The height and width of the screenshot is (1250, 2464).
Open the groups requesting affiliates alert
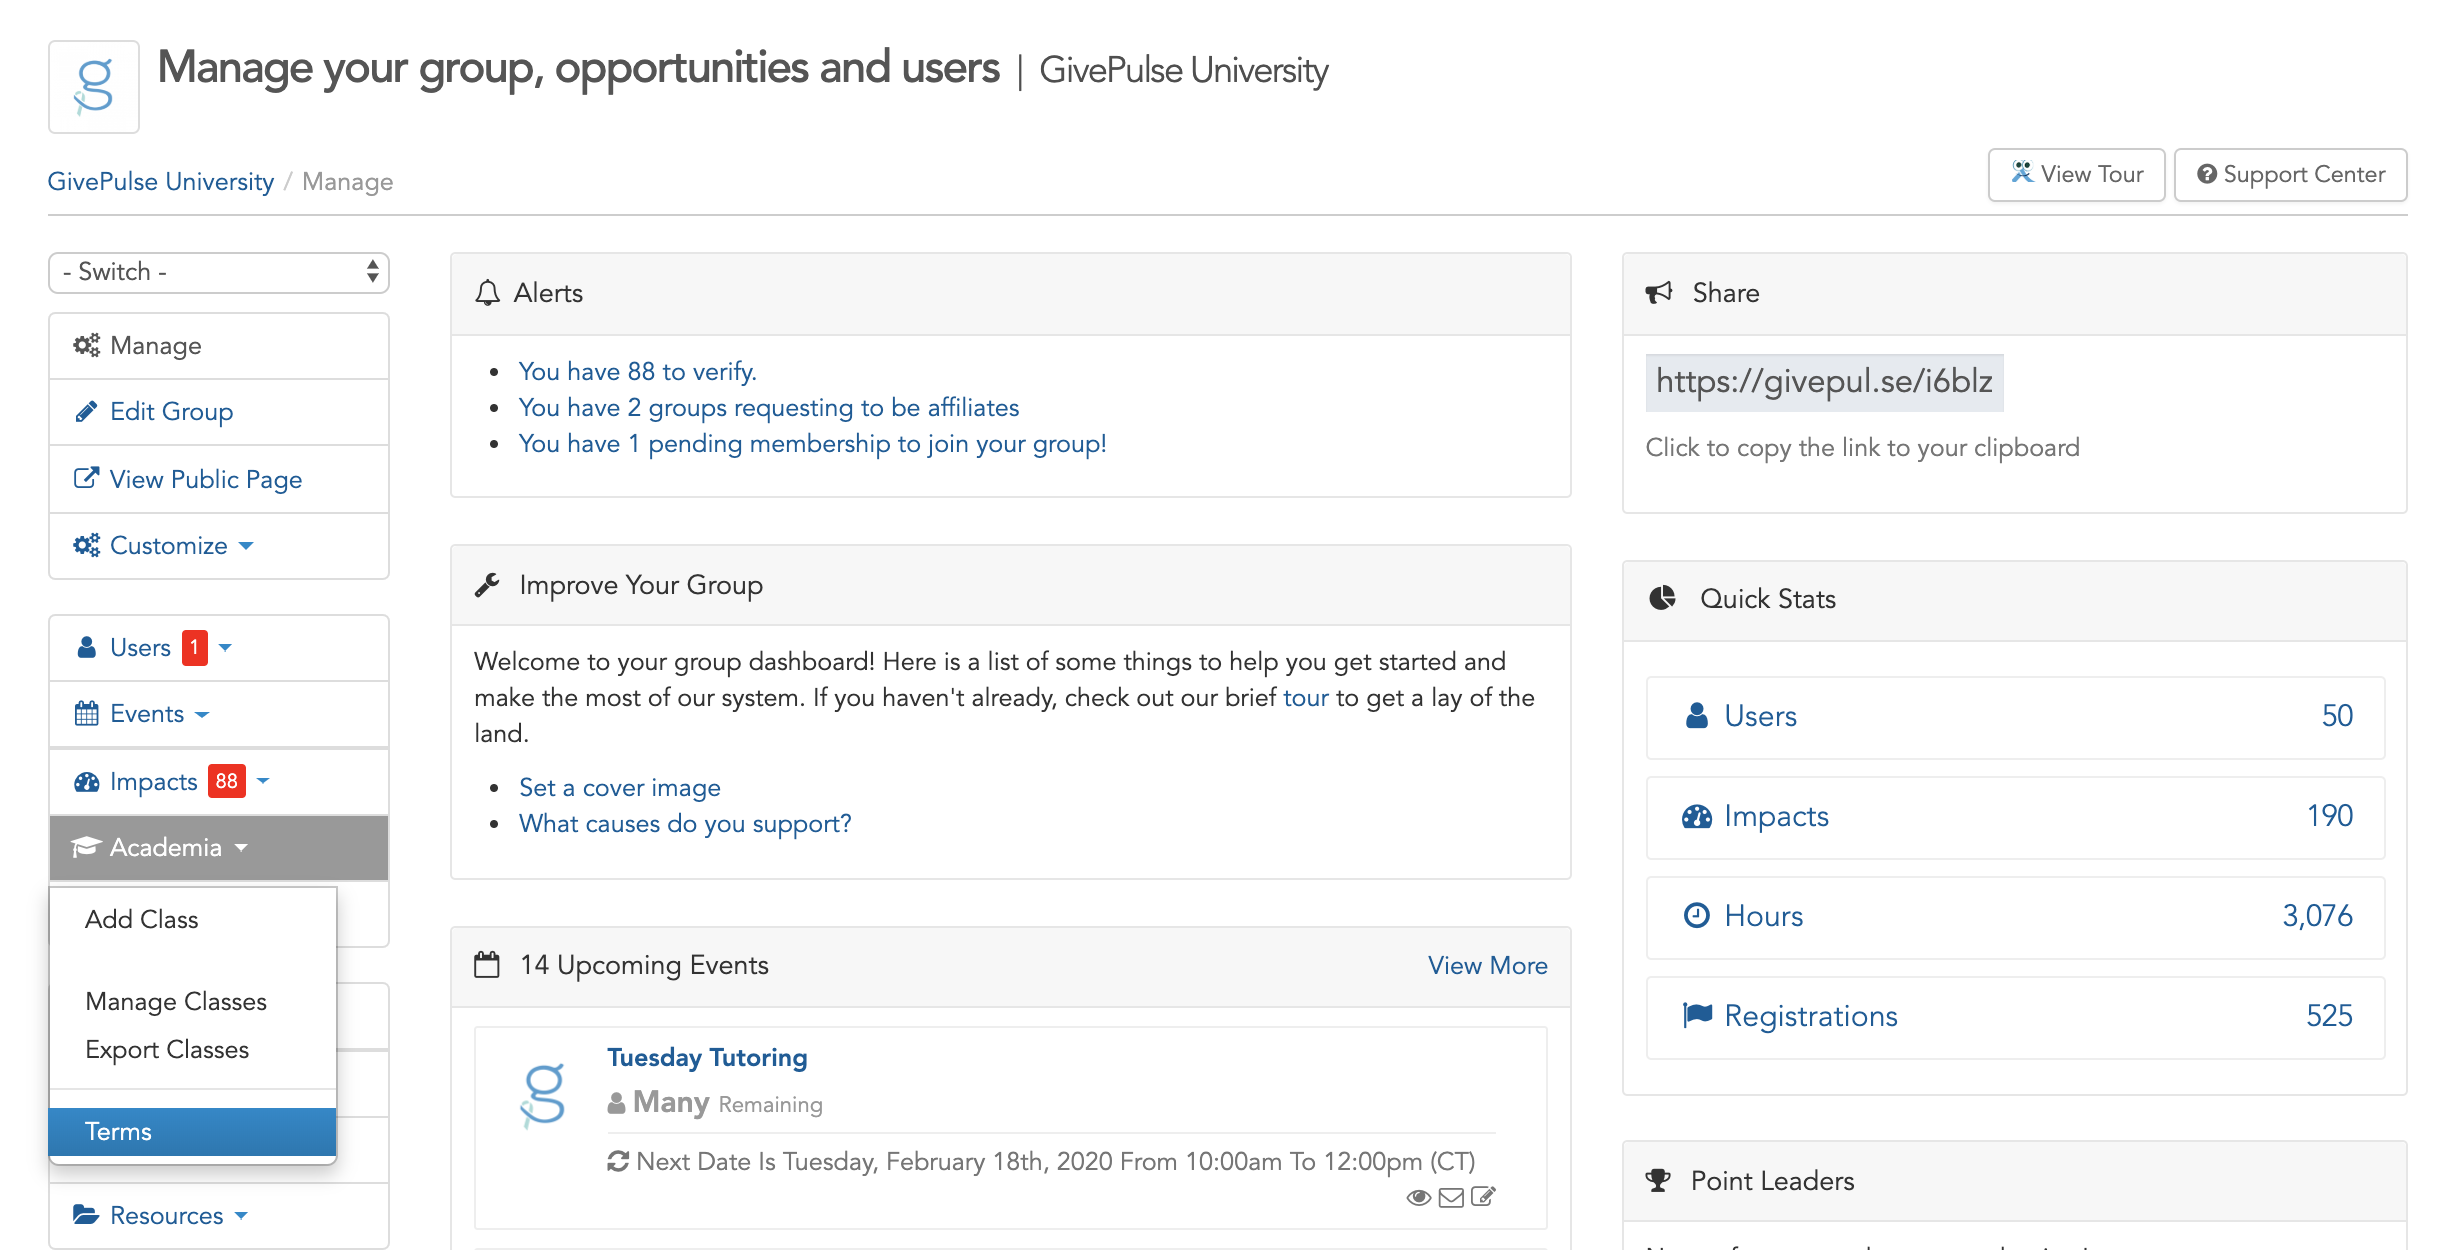[768, 407]
